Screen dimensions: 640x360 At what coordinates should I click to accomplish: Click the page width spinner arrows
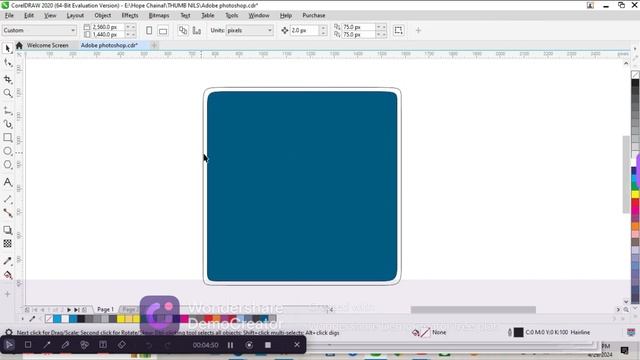click(131, 27)
